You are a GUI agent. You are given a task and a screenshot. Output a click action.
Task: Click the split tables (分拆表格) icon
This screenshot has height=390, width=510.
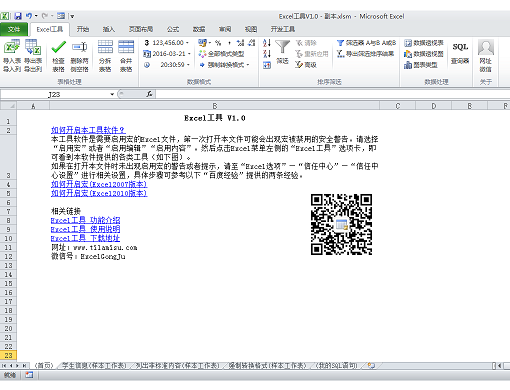point(105,47)
